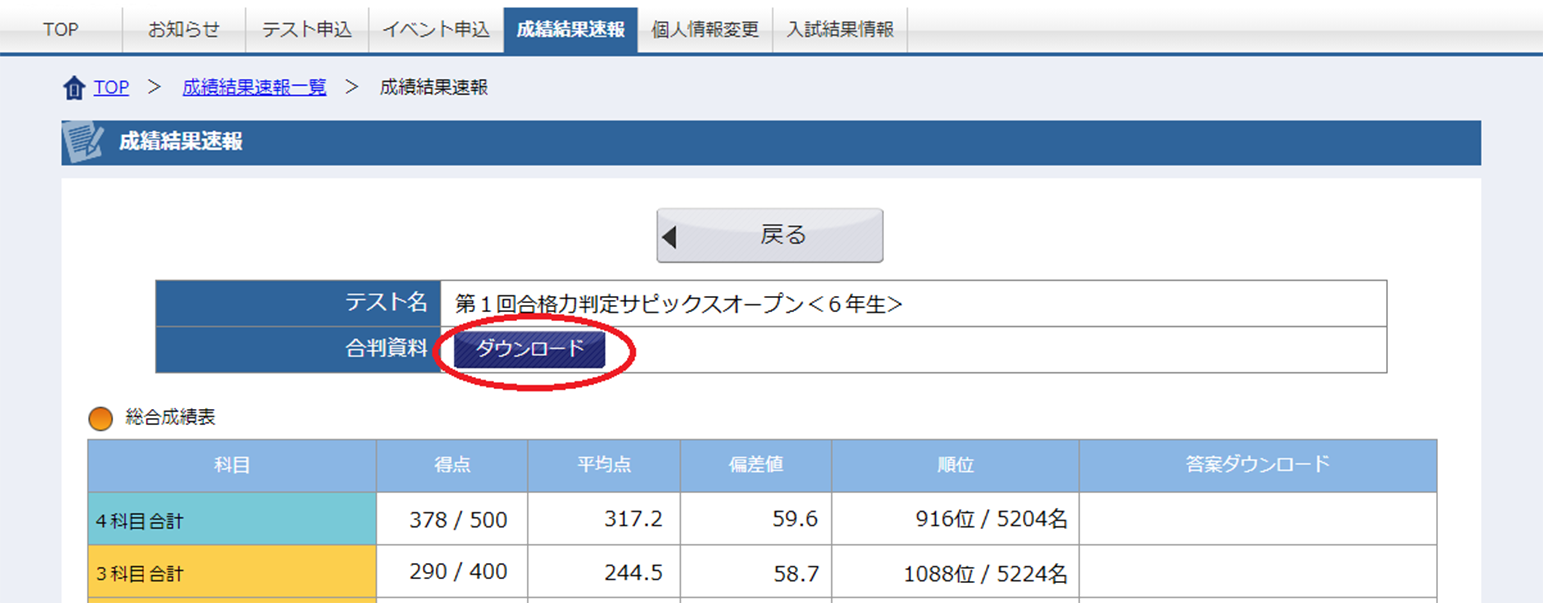Follow the TOP breadcrumb link
The width and height of the screenshot is (1543, 603).
click(111, 87)
